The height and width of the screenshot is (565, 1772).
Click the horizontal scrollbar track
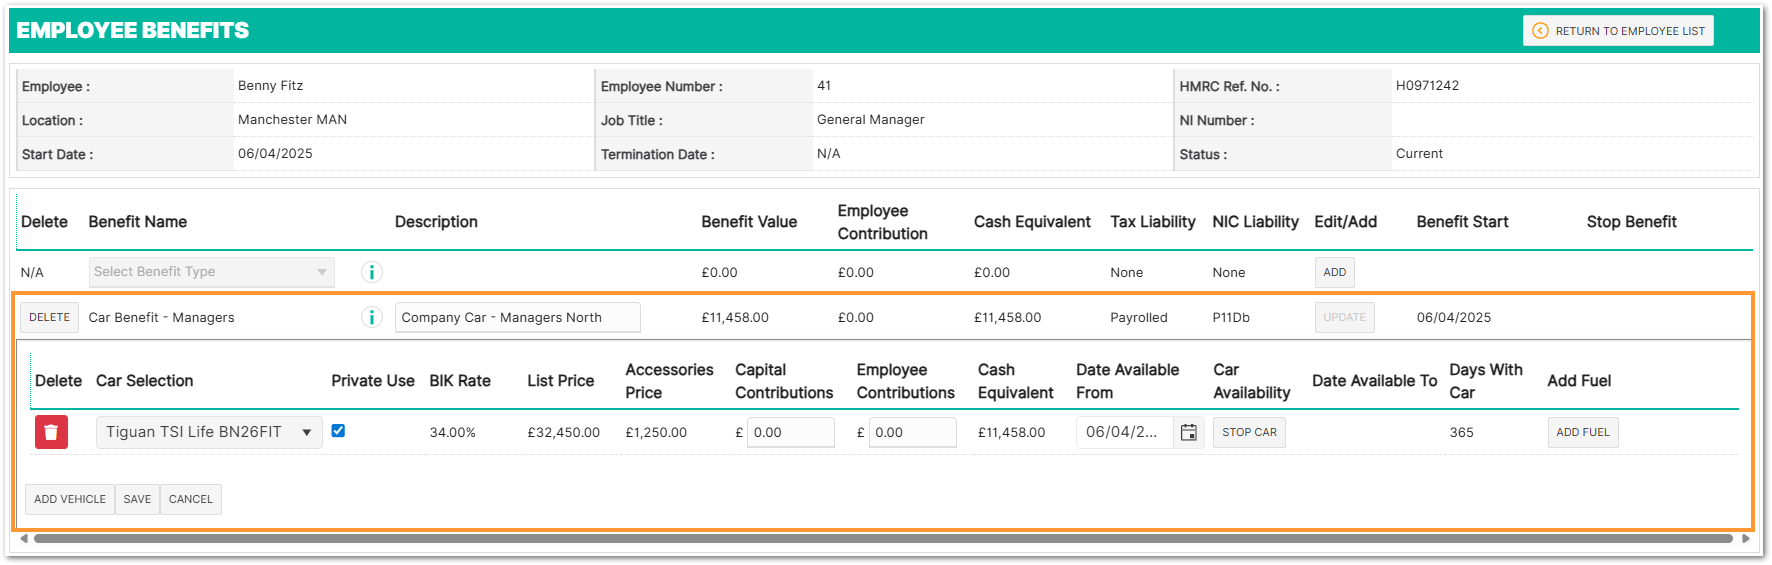tap(882, 539)
